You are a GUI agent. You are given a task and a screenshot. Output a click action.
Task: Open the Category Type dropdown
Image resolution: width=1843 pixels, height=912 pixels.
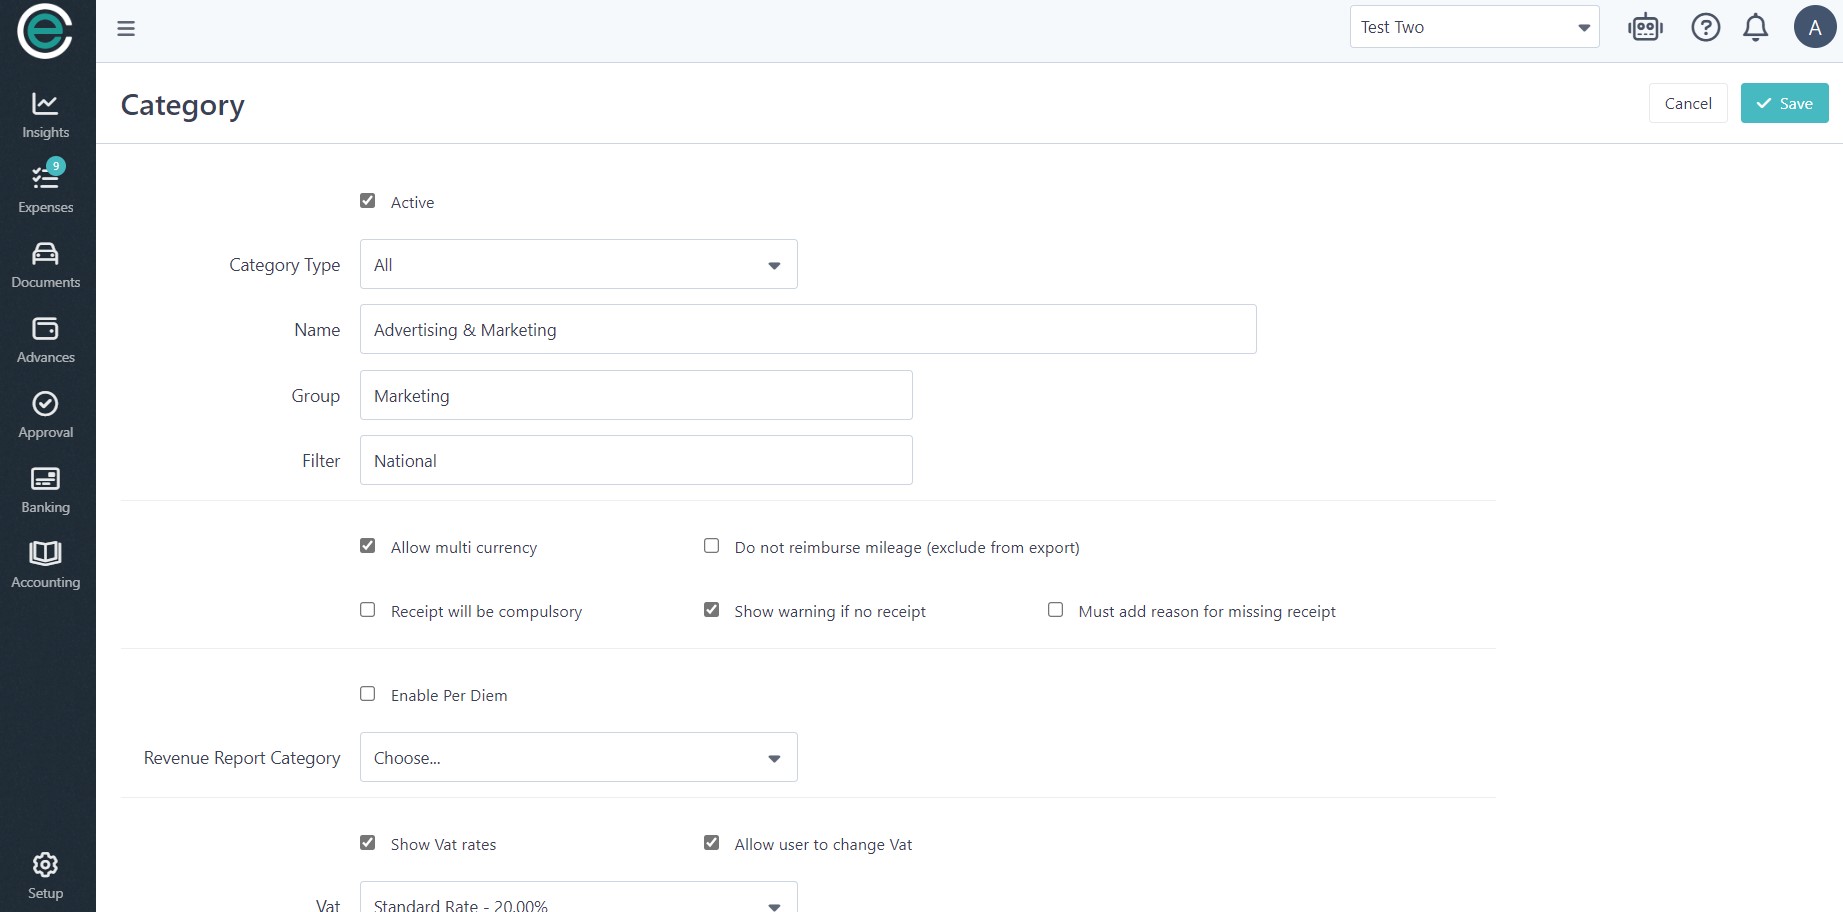(579, 264)
